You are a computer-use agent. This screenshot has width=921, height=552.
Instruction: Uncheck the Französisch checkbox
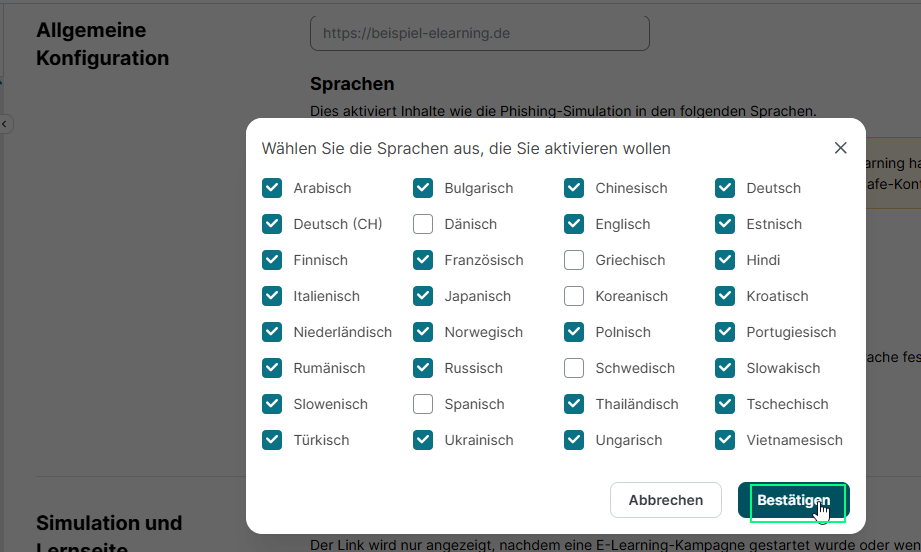pos(423,260)
